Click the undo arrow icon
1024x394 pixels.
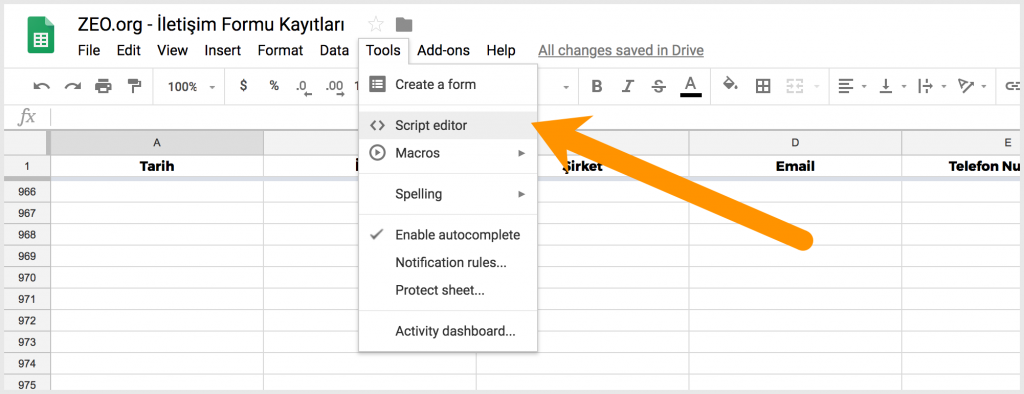[x=42, y=86]
